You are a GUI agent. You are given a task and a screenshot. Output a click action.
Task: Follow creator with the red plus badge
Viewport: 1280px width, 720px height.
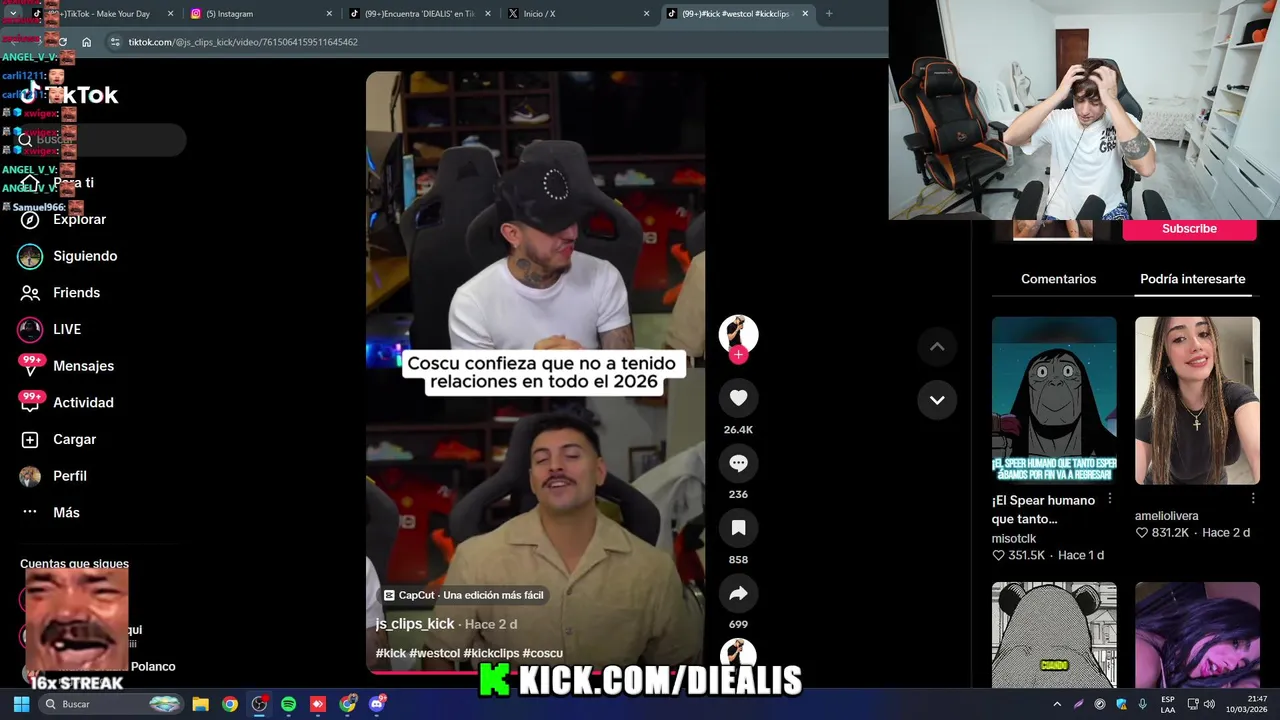pos(738,355)
